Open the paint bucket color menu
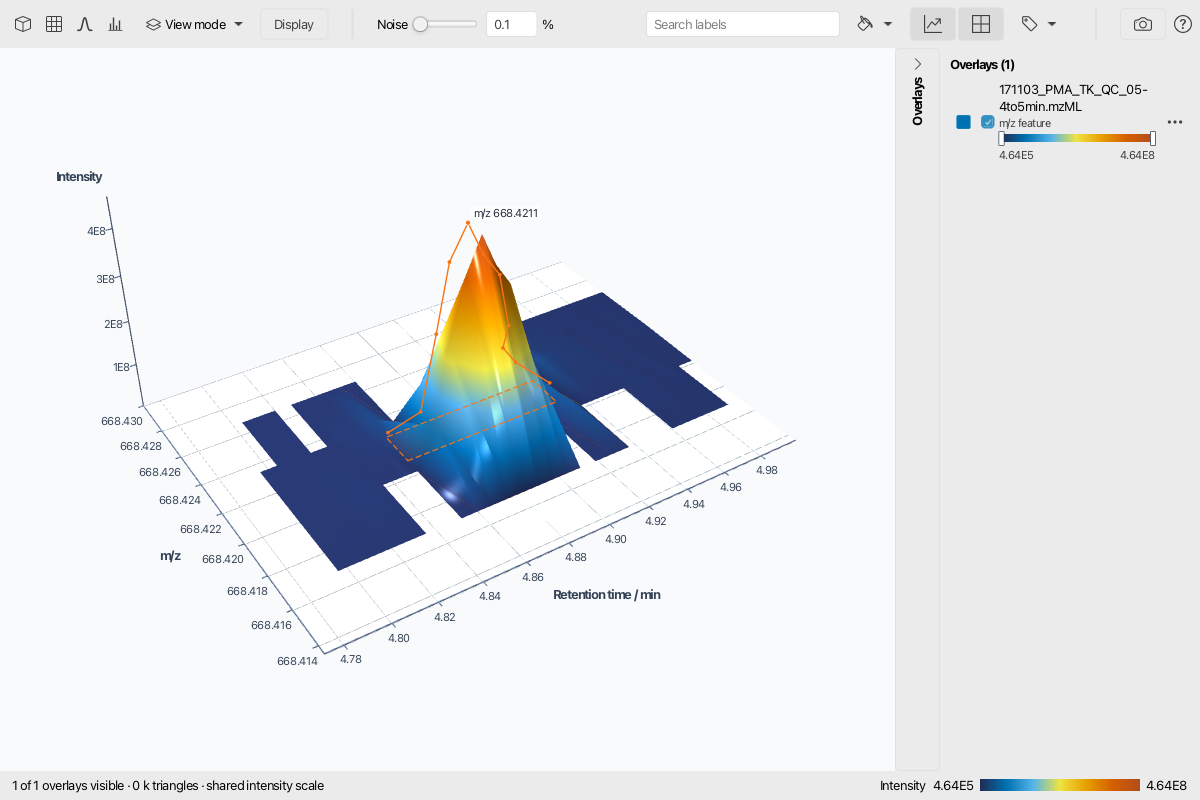This screenshot has width=1200, height=800. pyautogui.click(x=875, y=24)
